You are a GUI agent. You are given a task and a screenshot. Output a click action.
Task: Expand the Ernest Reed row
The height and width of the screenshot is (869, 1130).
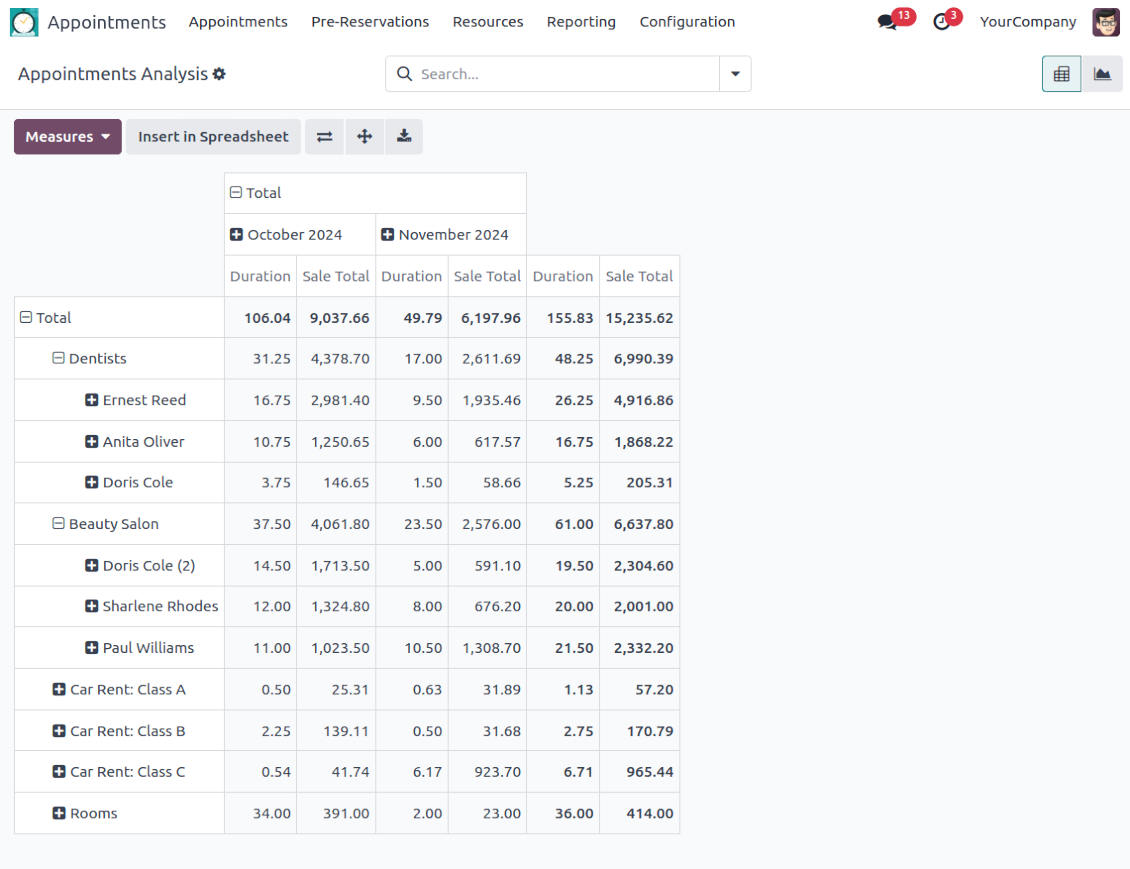pyautogui.click(x=92, y=400)
